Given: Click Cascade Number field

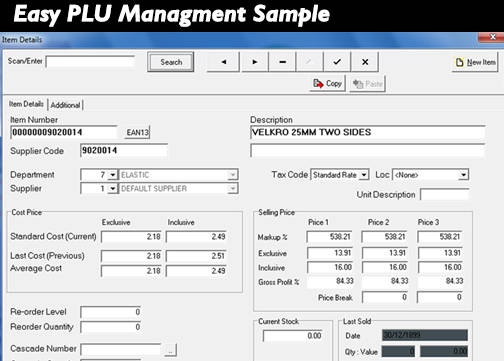Looking at the screenshot, I should [x=121, y=349].
